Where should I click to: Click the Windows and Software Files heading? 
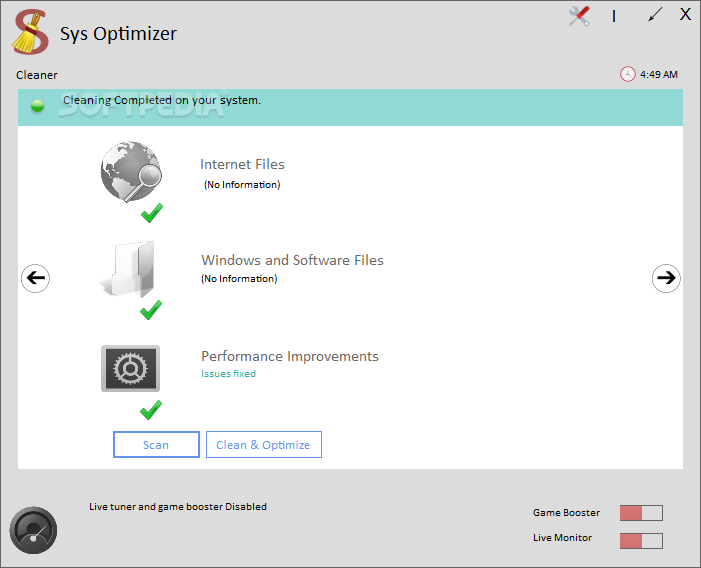[292, 260]
